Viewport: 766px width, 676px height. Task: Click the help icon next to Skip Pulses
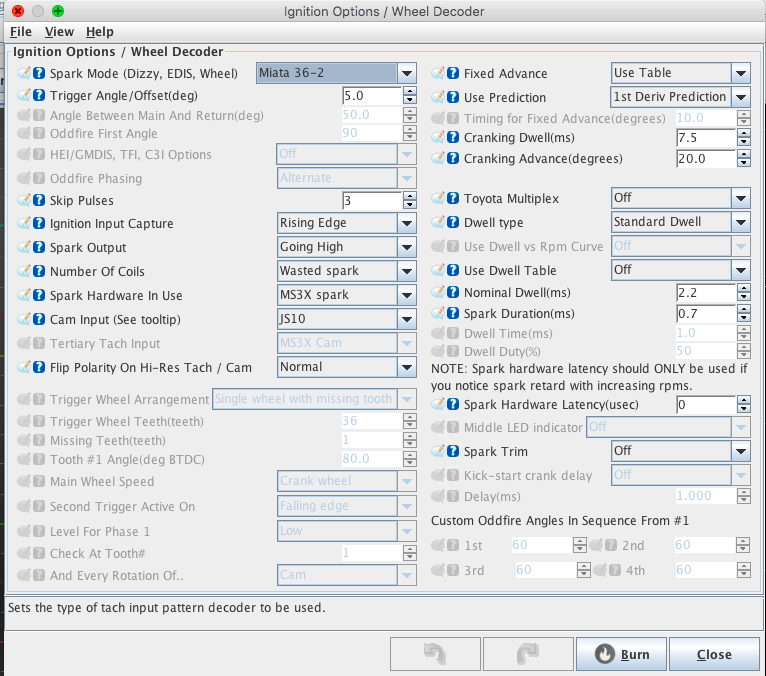(40, 200)
